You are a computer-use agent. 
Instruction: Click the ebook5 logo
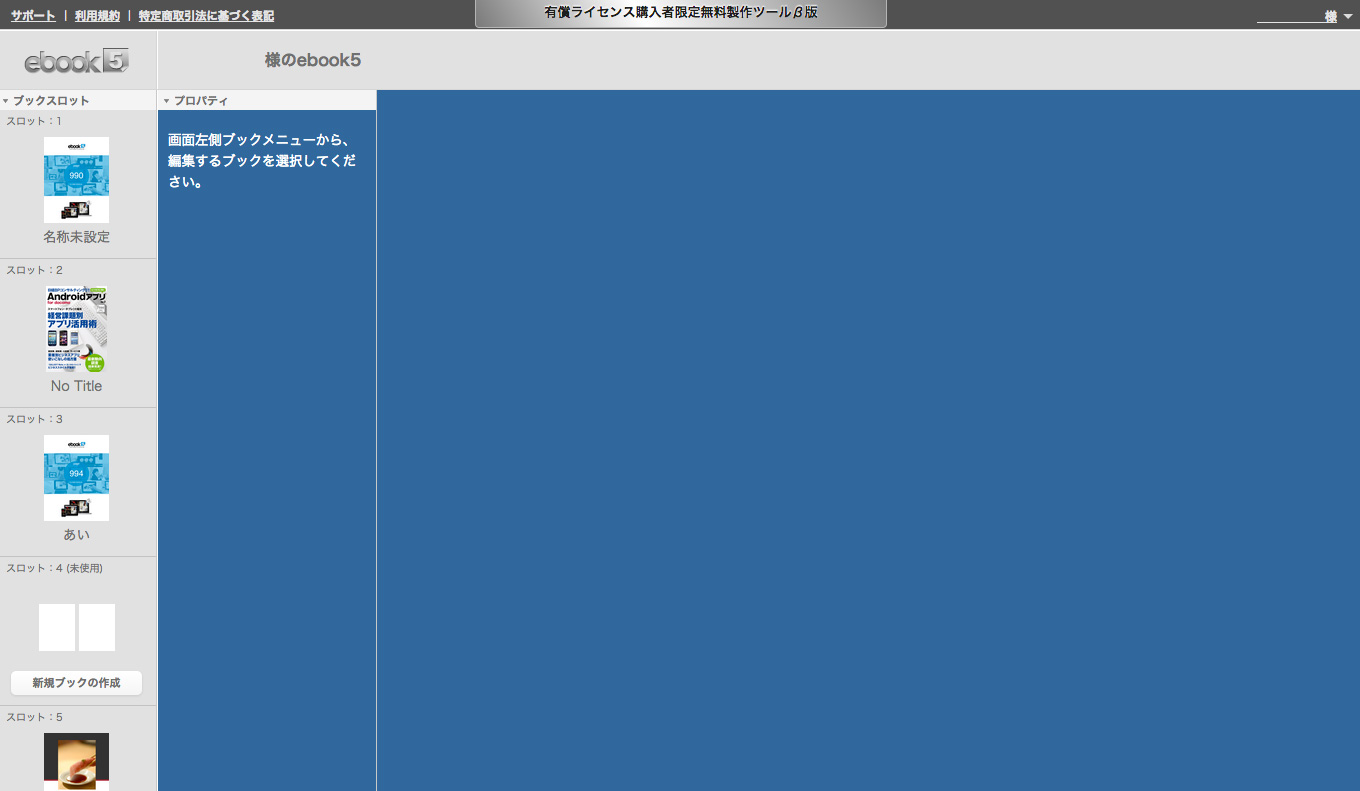77,61
